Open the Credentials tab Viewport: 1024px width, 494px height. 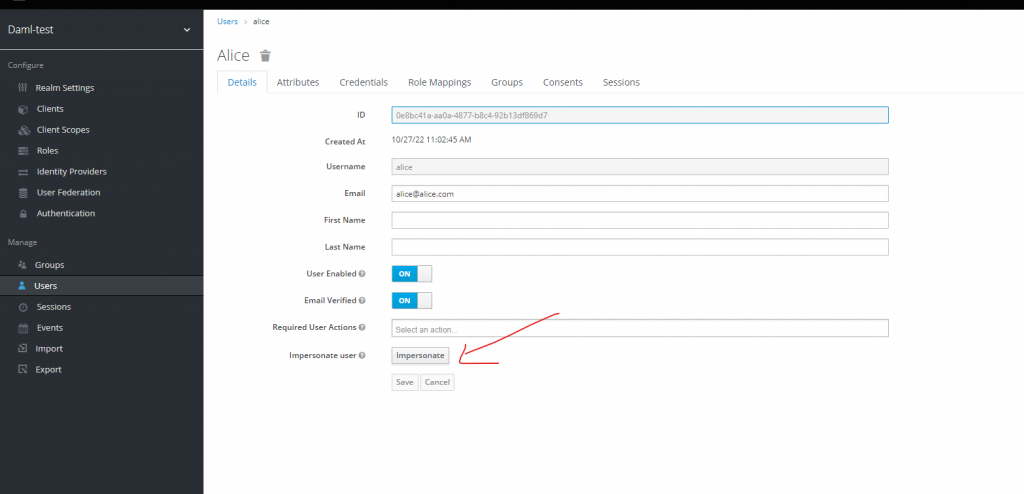(x=364, y=82)
